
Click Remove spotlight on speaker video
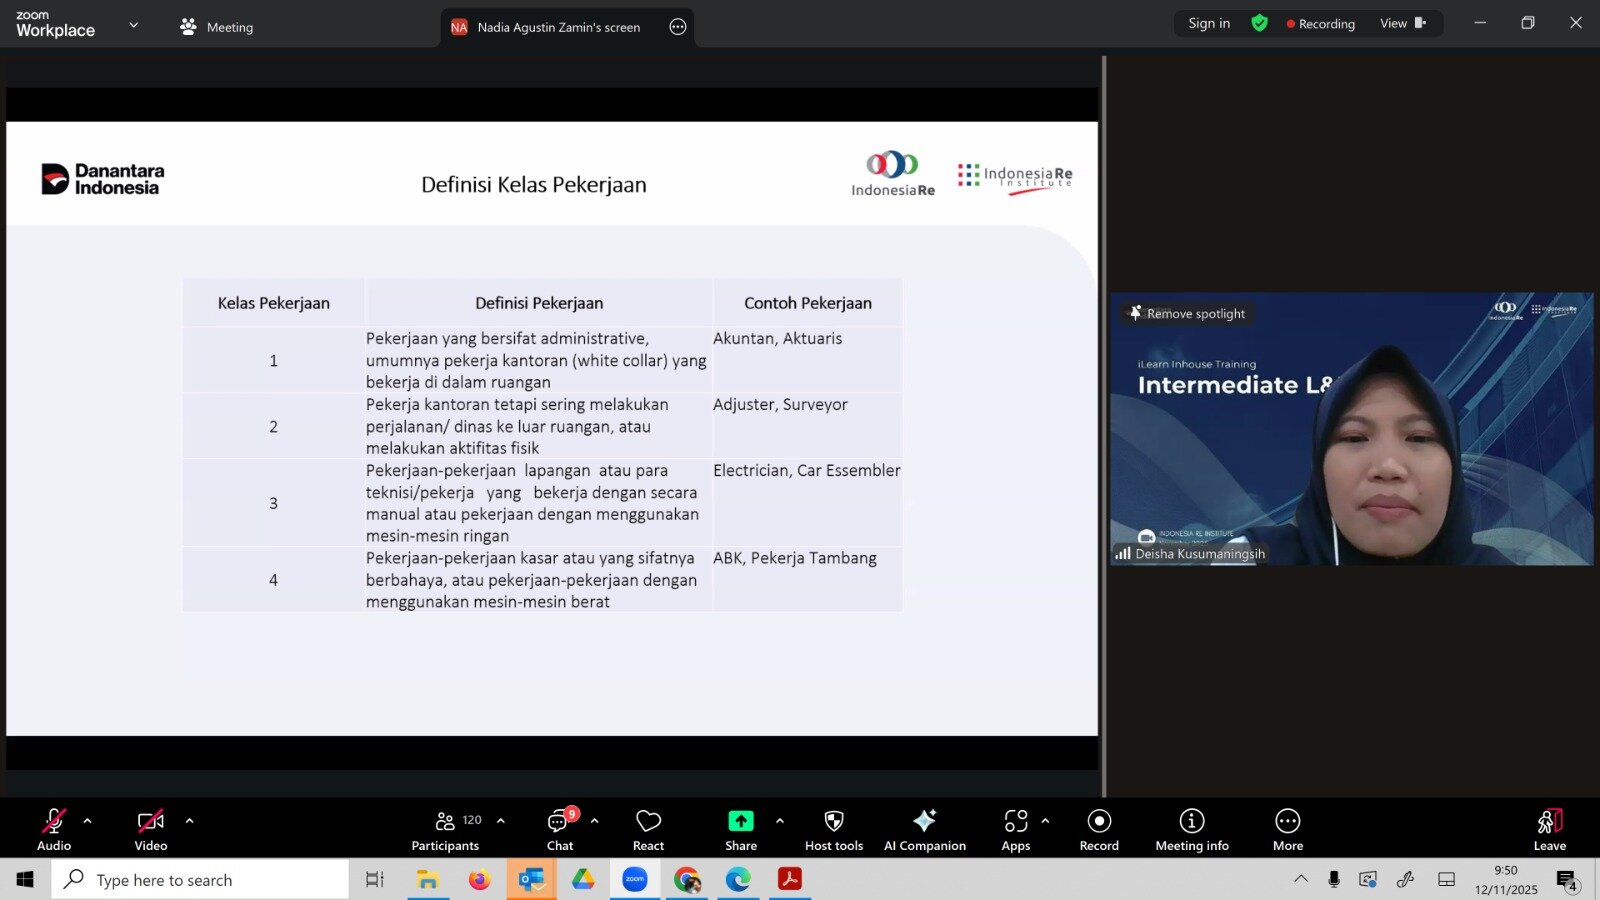(x=1188, y=314)
